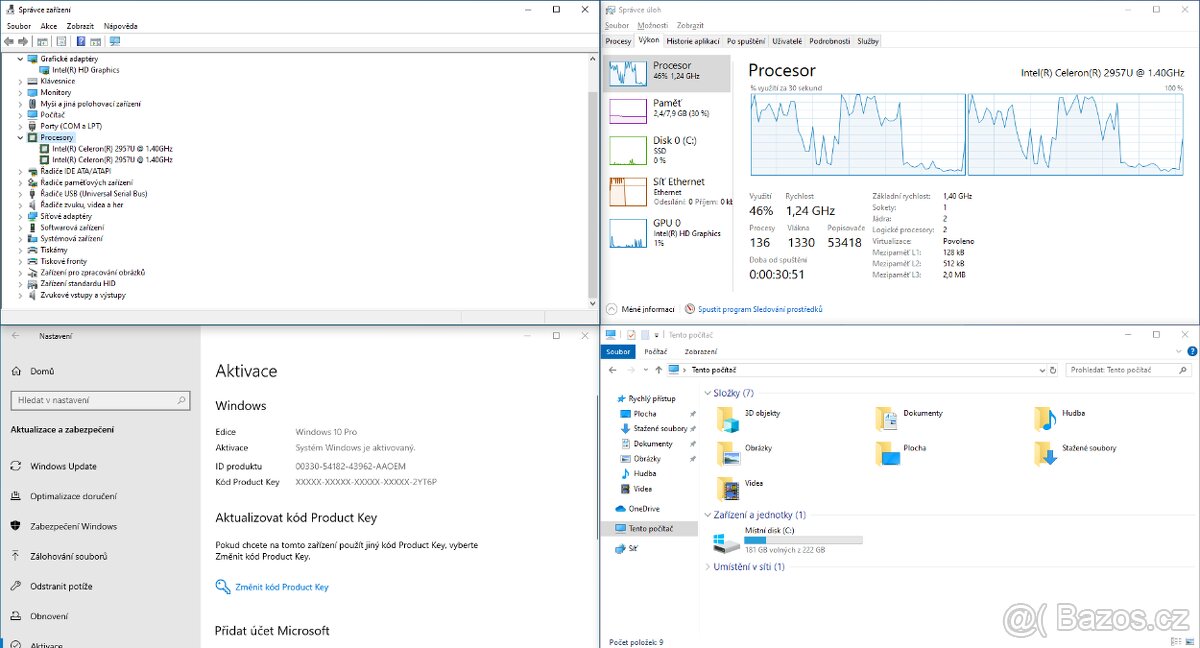Collapse the Grafické adaptéry node
Image resolution: width=1200 pixels, height=648 pixels.
[20, 59]
